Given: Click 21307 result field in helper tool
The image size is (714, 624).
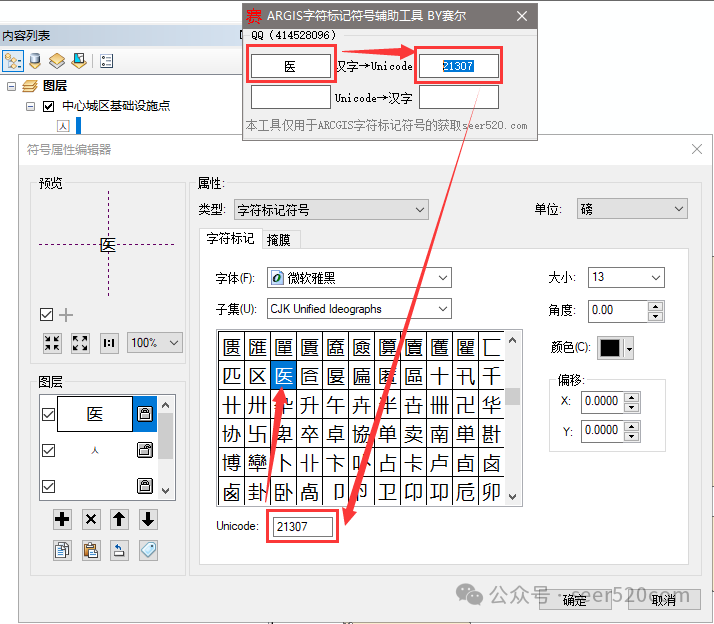Looking at the screenshot, I should [459, 66].
